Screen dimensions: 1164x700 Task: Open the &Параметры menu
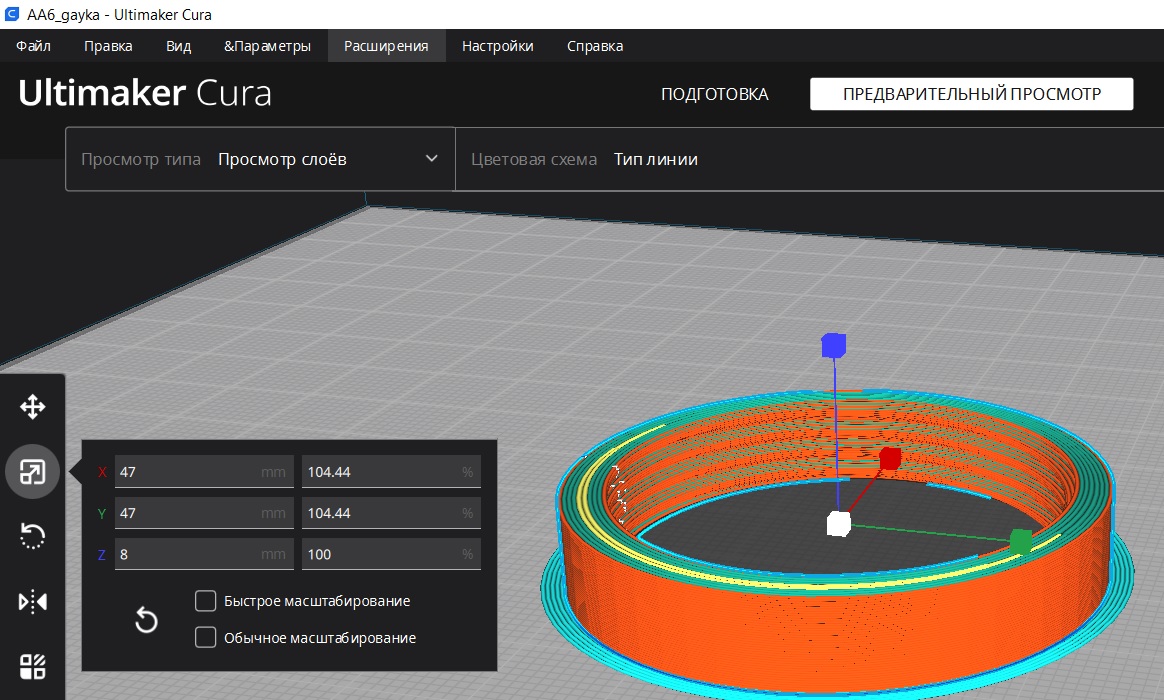point(267,46)
